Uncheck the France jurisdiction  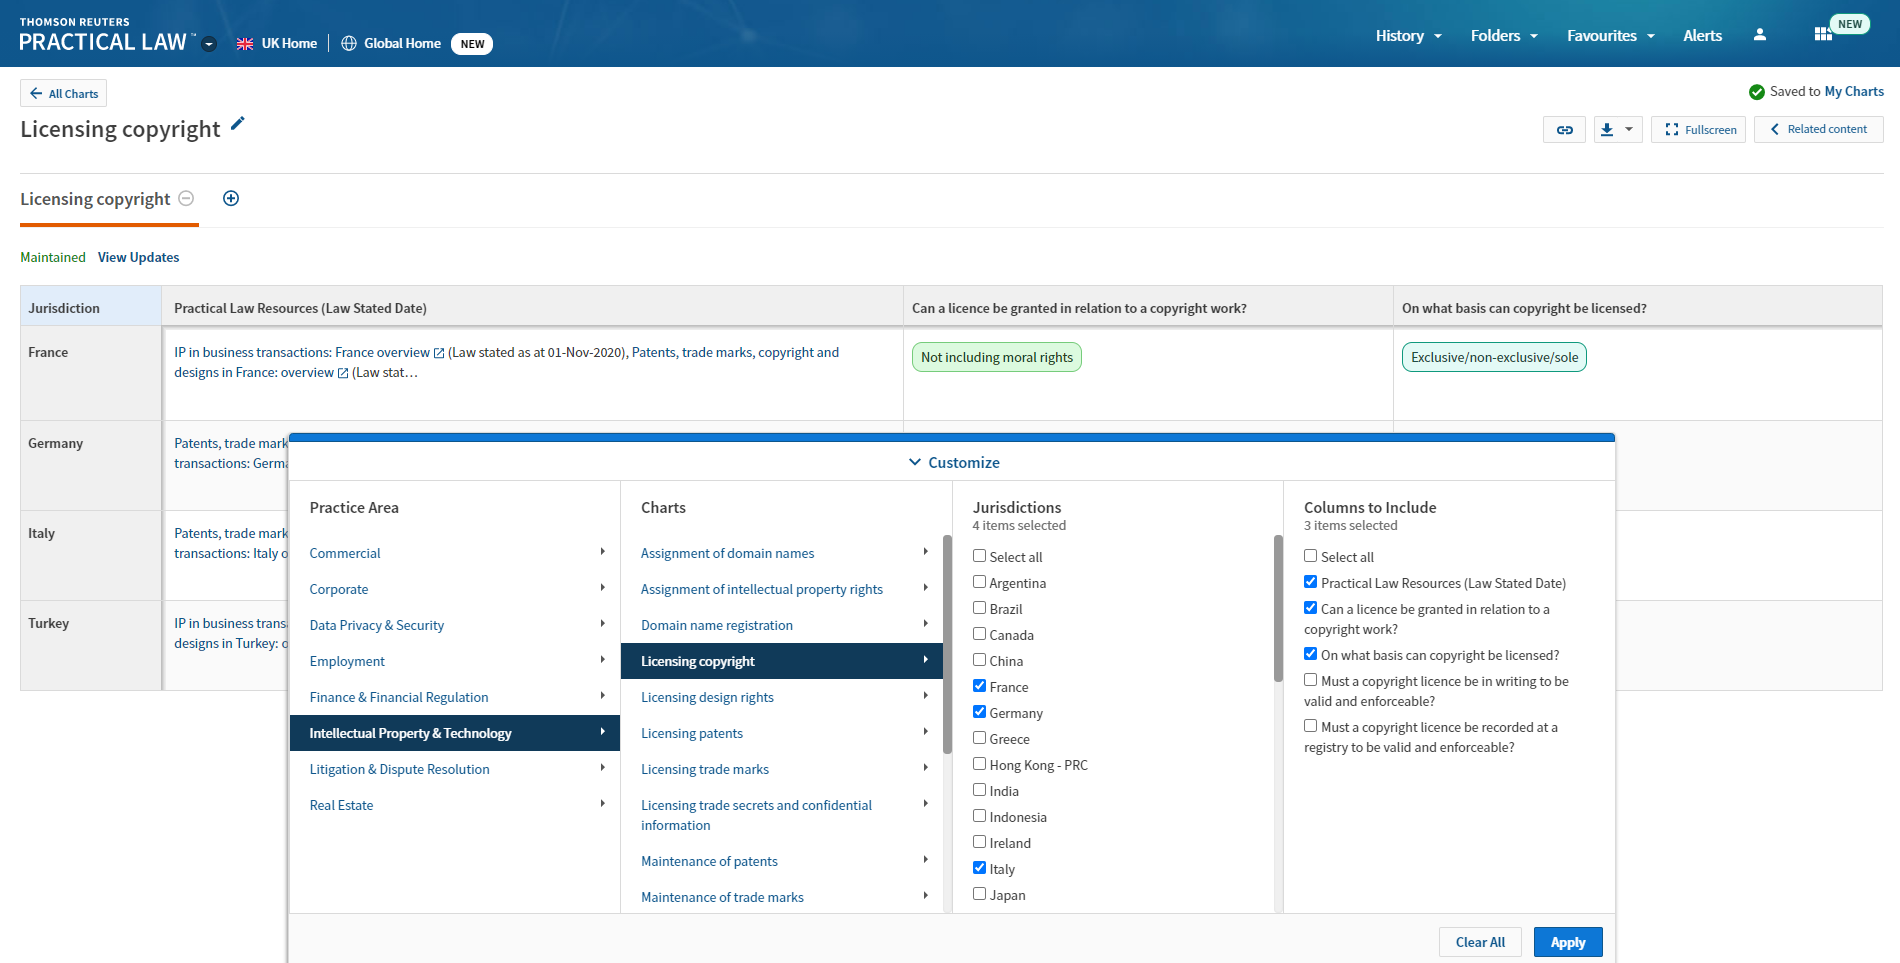979,686
